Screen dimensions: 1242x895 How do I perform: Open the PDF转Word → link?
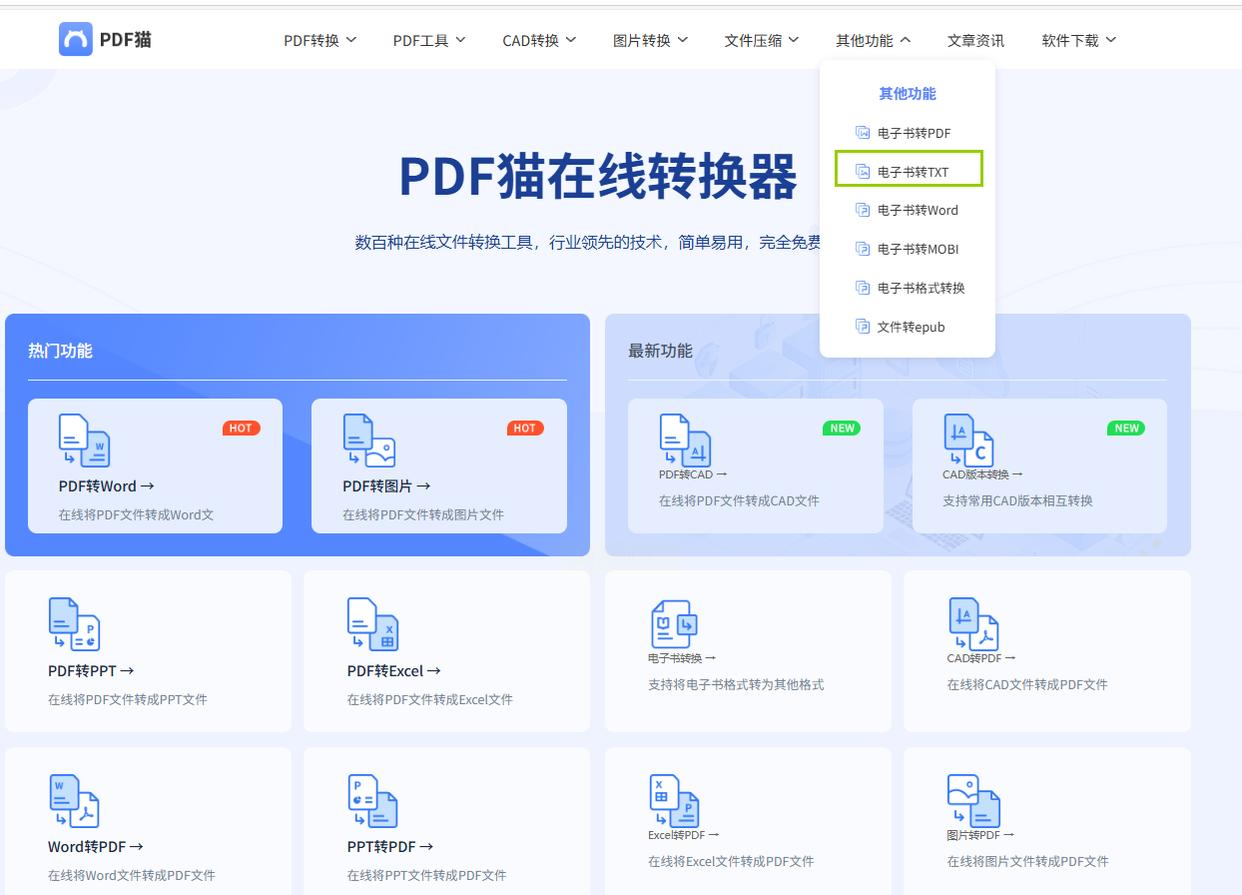tap(106, 486)
